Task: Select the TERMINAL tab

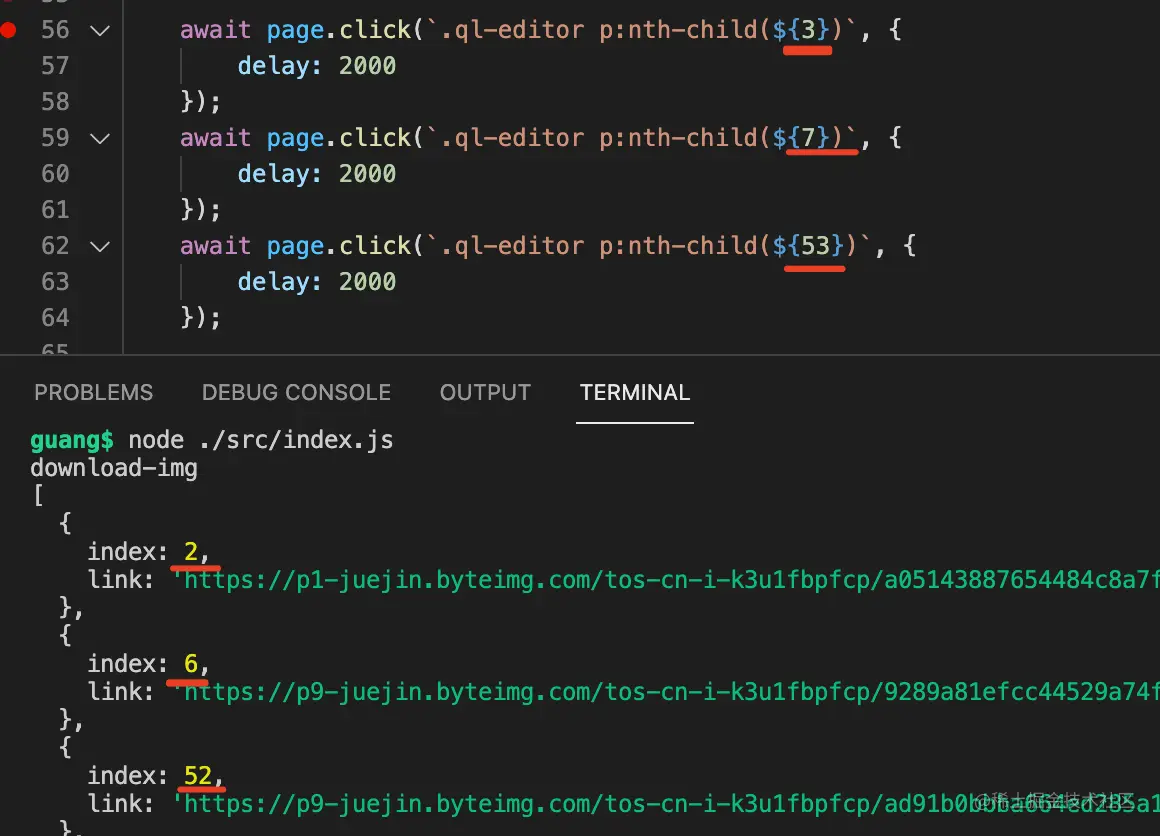Action: [635, 392]
